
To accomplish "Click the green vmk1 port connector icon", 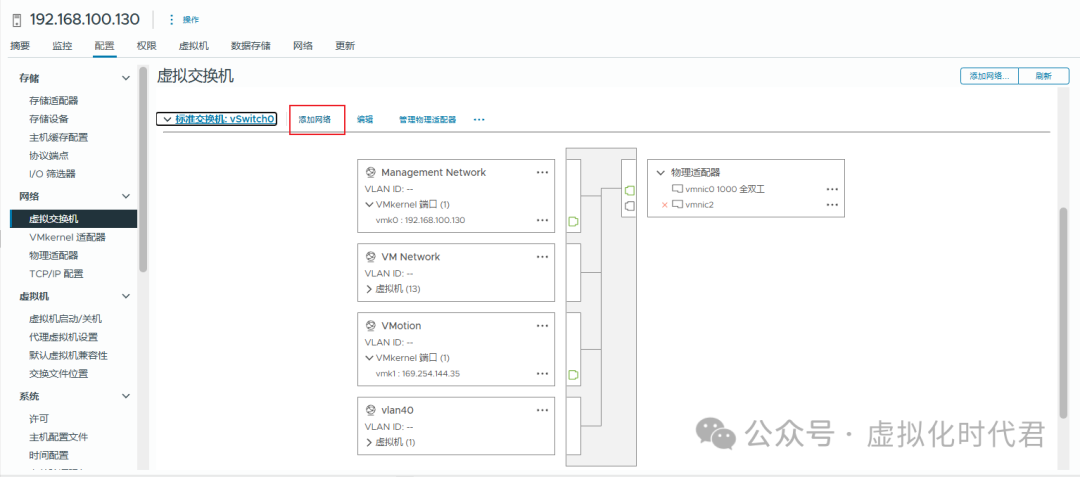I will coord(572,374).
